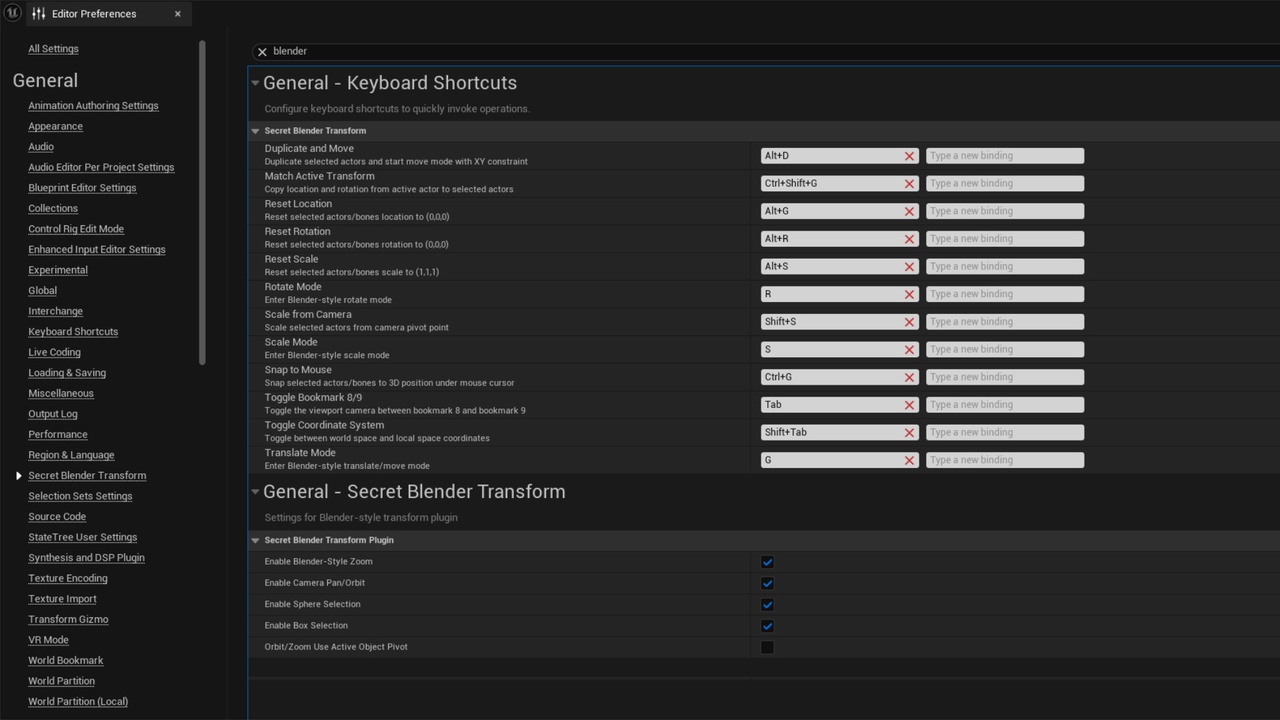Image resolution: width=1280 pixels, height=720 pixels.
Task: Remove the R binding for Rotate Mode
Action: (909, 294)
